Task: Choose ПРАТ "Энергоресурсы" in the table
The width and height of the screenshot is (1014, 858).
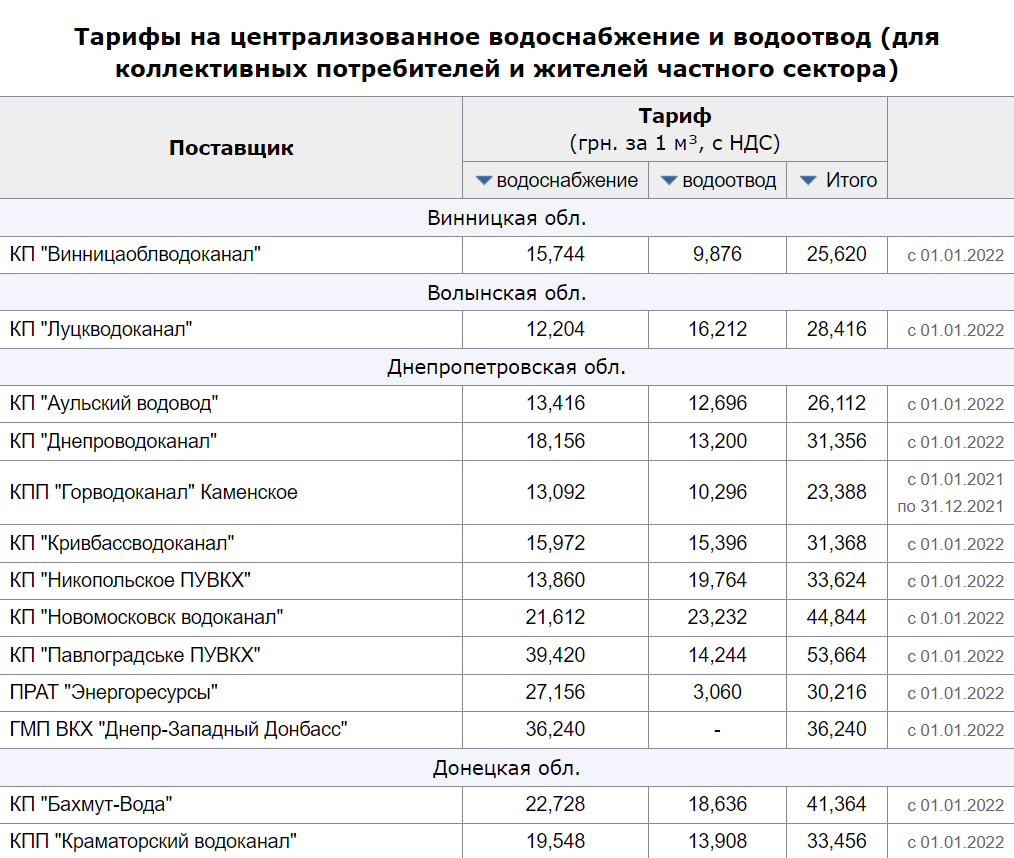Action: 114,692
